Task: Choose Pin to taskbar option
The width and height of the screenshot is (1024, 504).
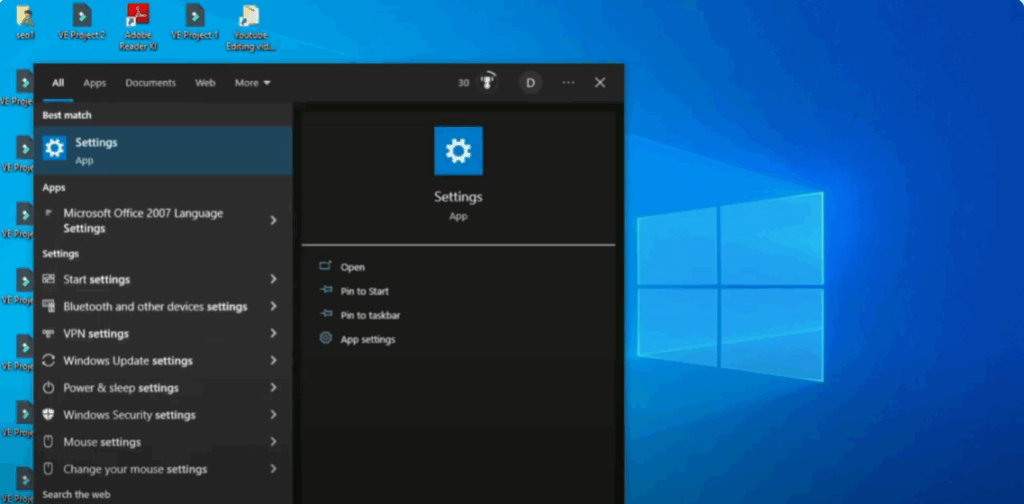Action: pyautogui.click(x=371, y=315)
